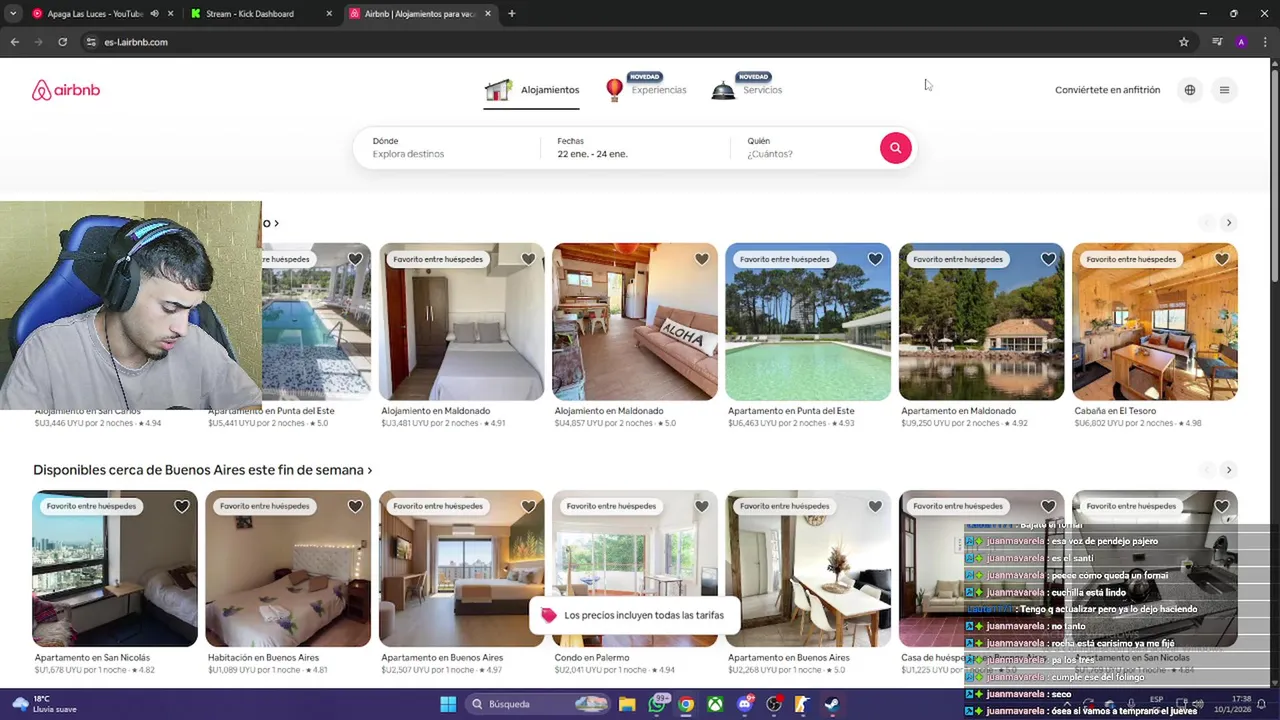Select the Experiencias tab
Viewport: 1280px width, 720px height.
point(646,89)
